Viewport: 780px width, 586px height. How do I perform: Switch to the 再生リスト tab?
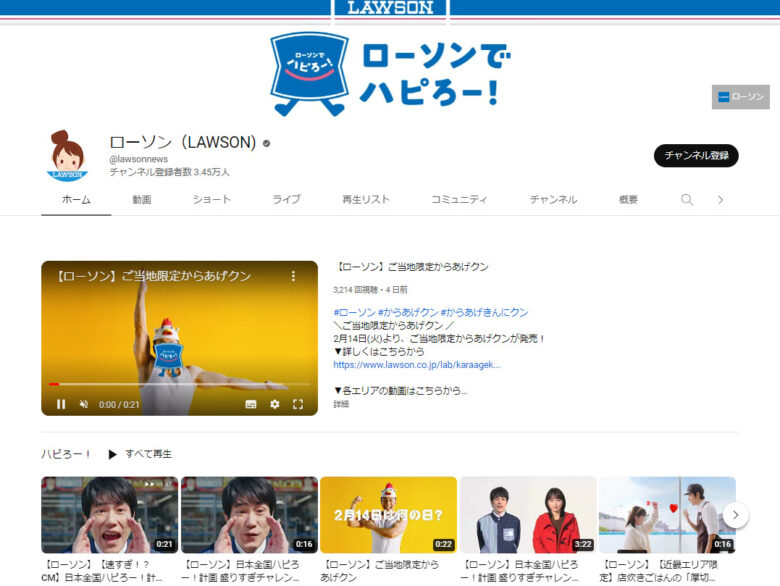coord(366,200)
